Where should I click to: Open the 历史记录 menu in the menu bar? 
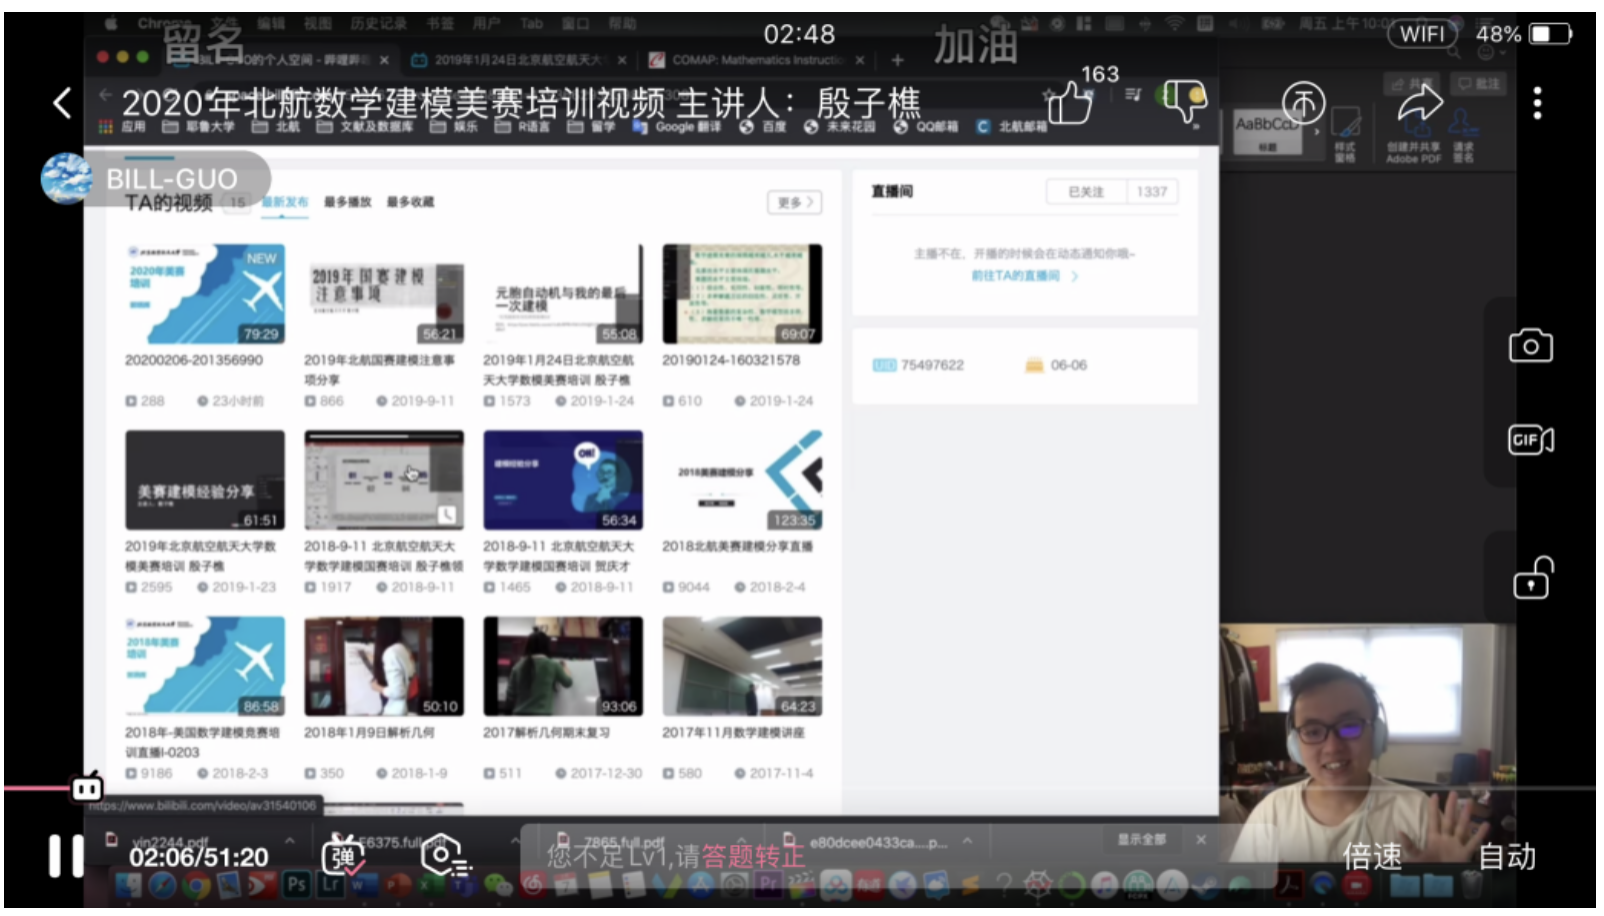tap(378, 23)
